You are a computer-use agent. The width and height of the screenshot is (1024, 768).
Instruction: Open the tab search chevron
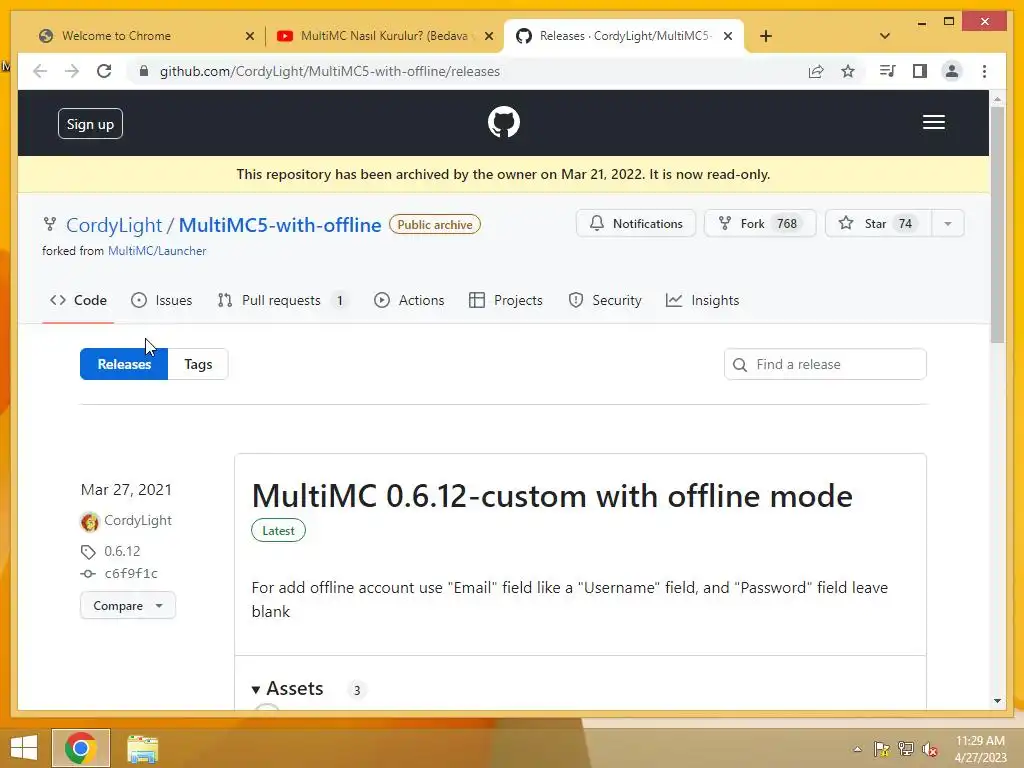point(885,36)
